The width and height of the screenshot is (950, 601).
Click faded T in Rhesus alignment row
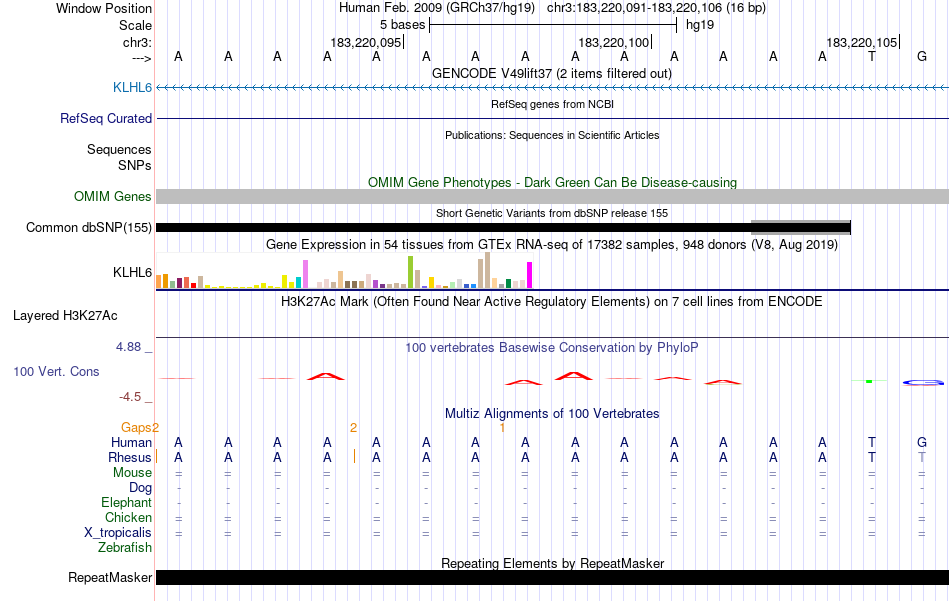click(x=922, y=457)
